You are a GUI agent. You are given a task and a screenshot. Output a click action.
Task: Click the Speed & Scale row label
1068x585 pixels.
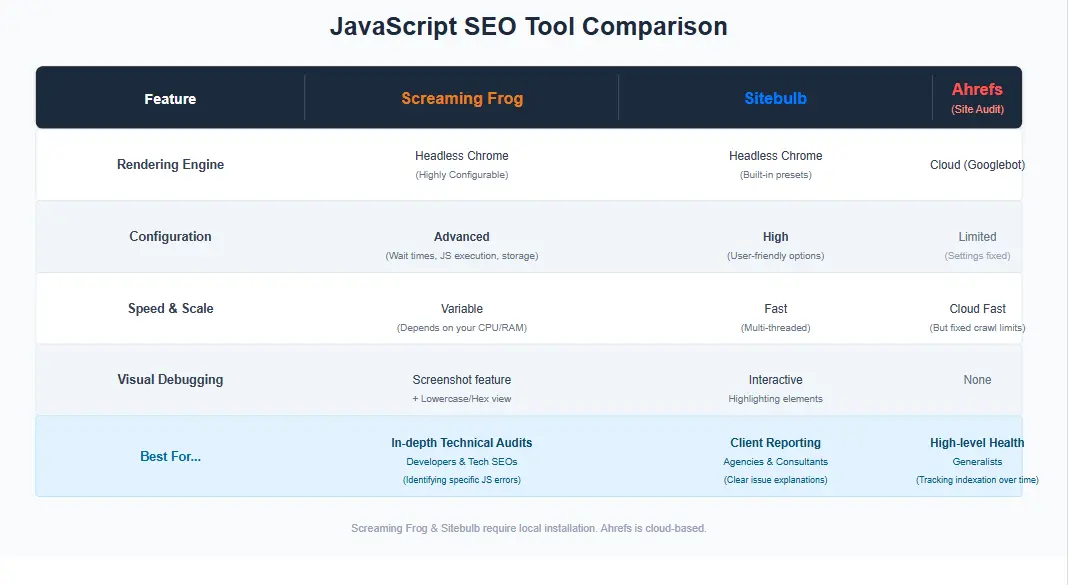pos(170,309)
